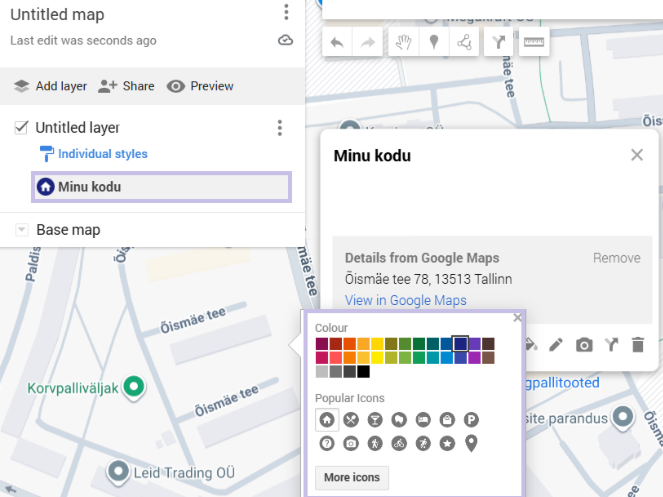This screenshot has height=497, width=663.
Task: Open the Untitled map three-dot menu
Action: pos(286,12)
